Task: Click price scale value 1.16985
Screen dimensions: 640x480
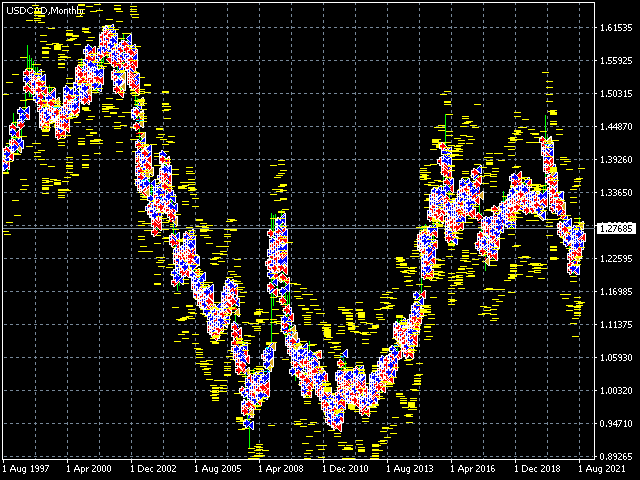Action: coord(616,291)
